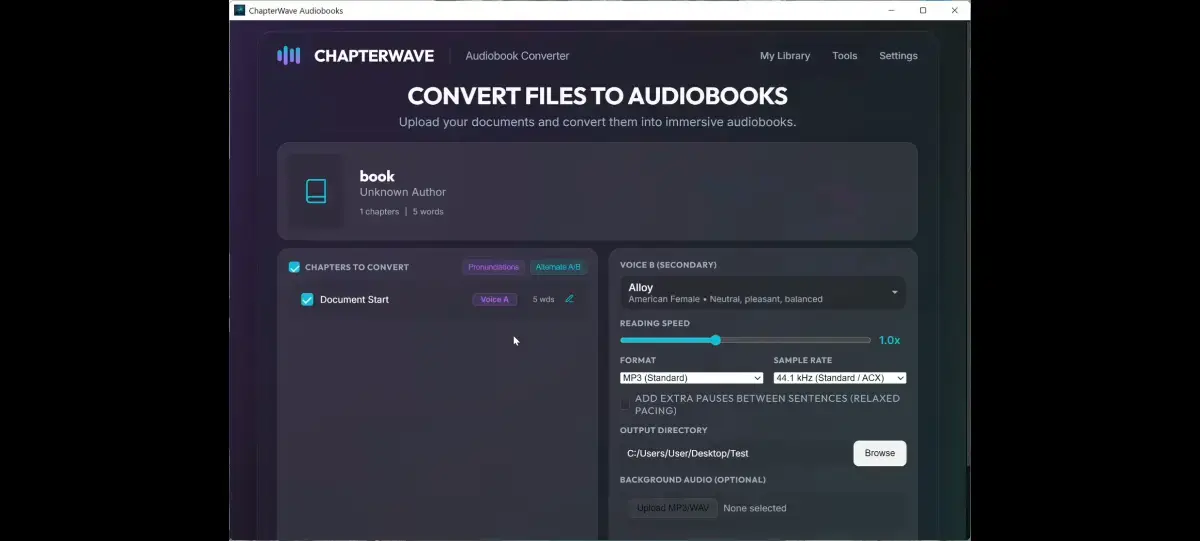This screenshot has height=541, width=1200.
Task: Click the Voice A tag on Document Start
Action: (495, 299)
